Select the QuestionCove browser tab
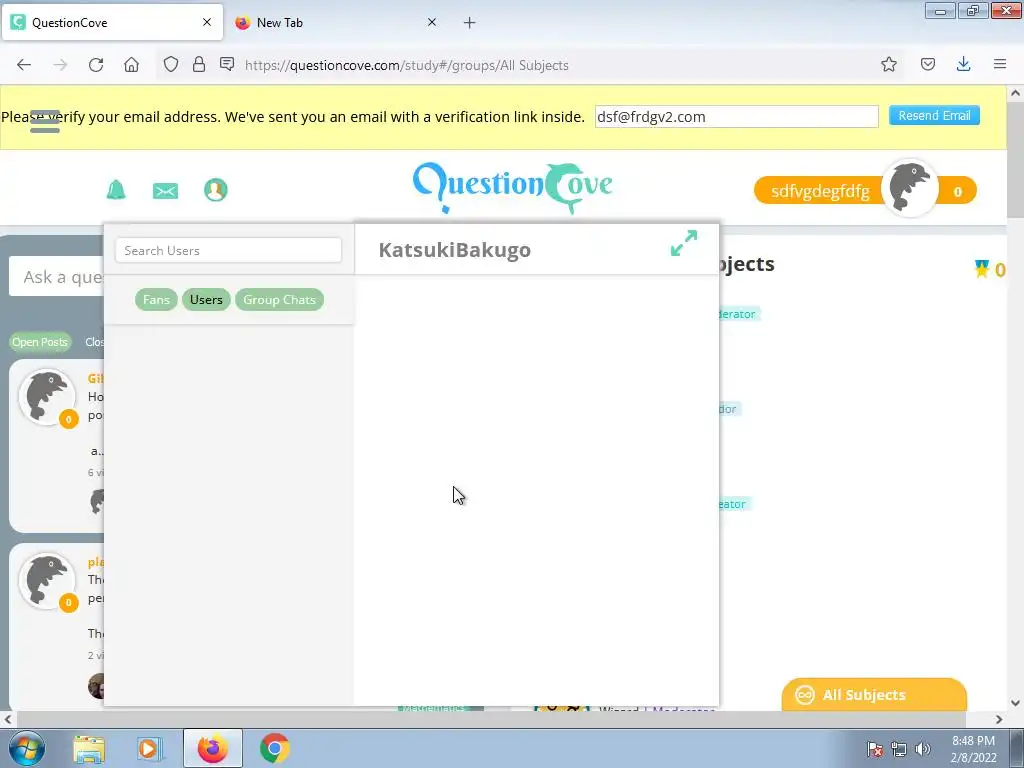1024x768 pixels. (112, 23)
